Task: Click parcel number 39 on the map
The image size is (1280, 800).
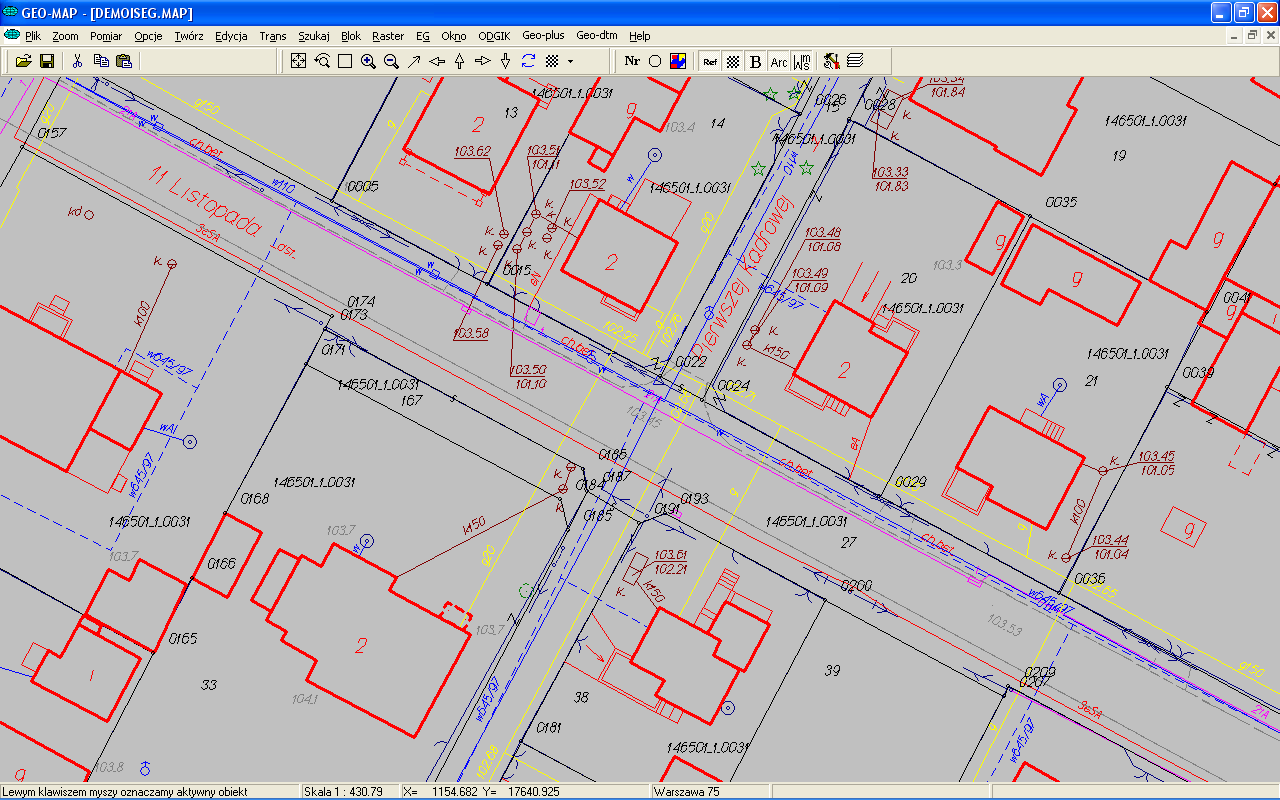Action: click(x=832, y=670)
